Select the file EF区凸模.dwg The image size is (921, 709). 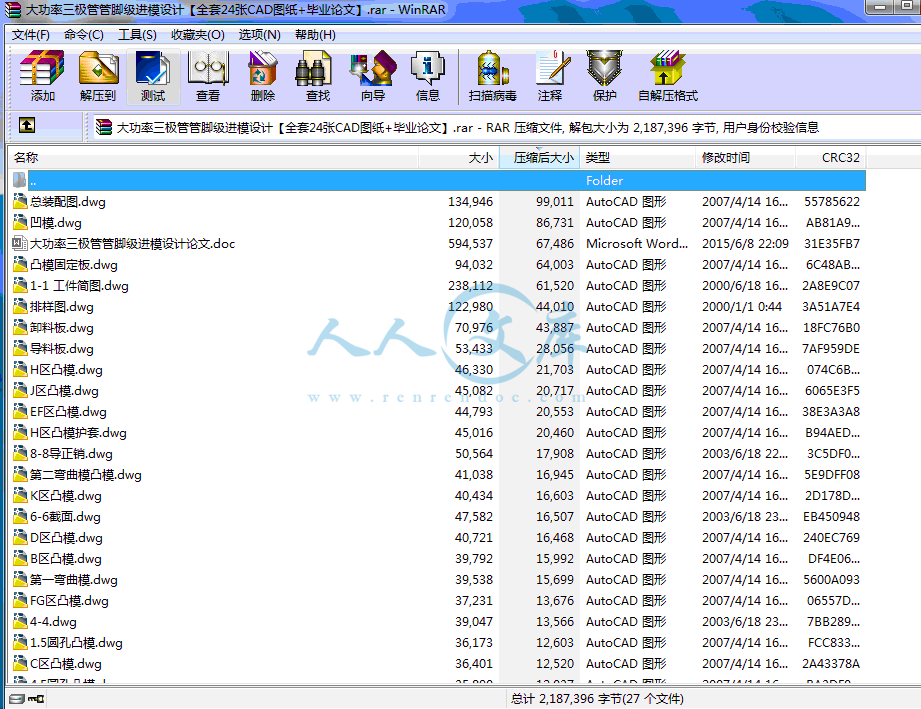69,412
